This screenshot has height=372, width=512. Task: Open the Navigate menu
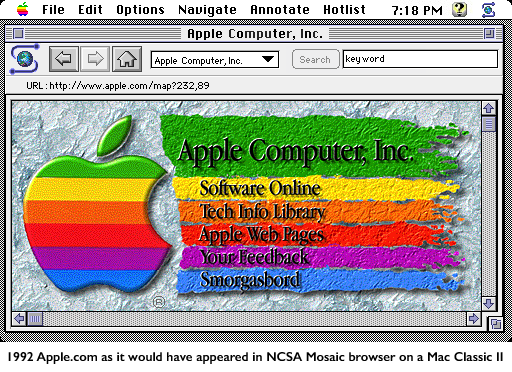(207, 10)
